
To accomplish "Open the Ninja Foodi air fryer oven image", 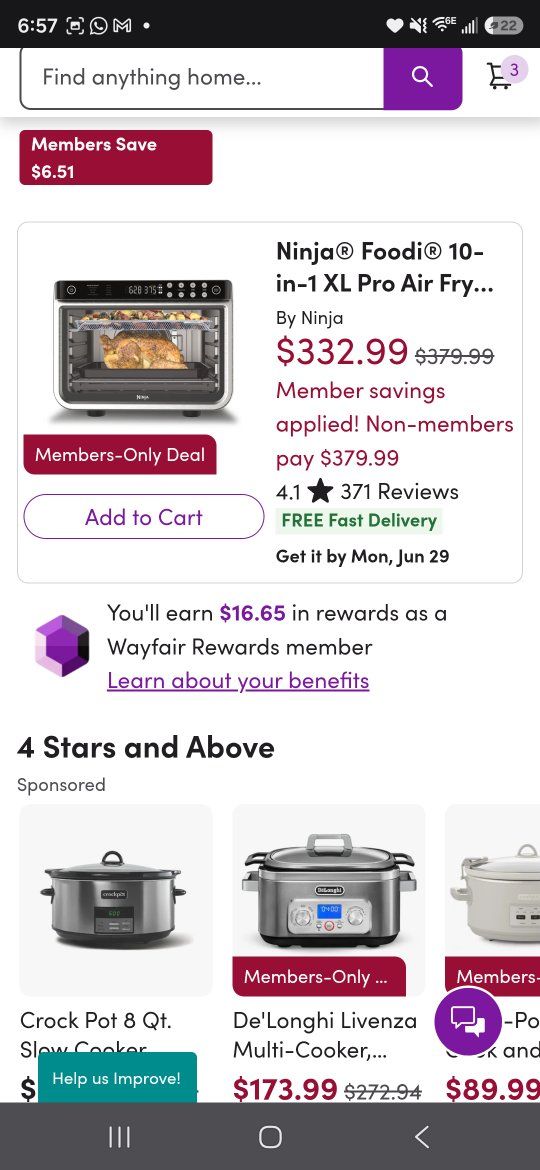I will pos(143,345).
